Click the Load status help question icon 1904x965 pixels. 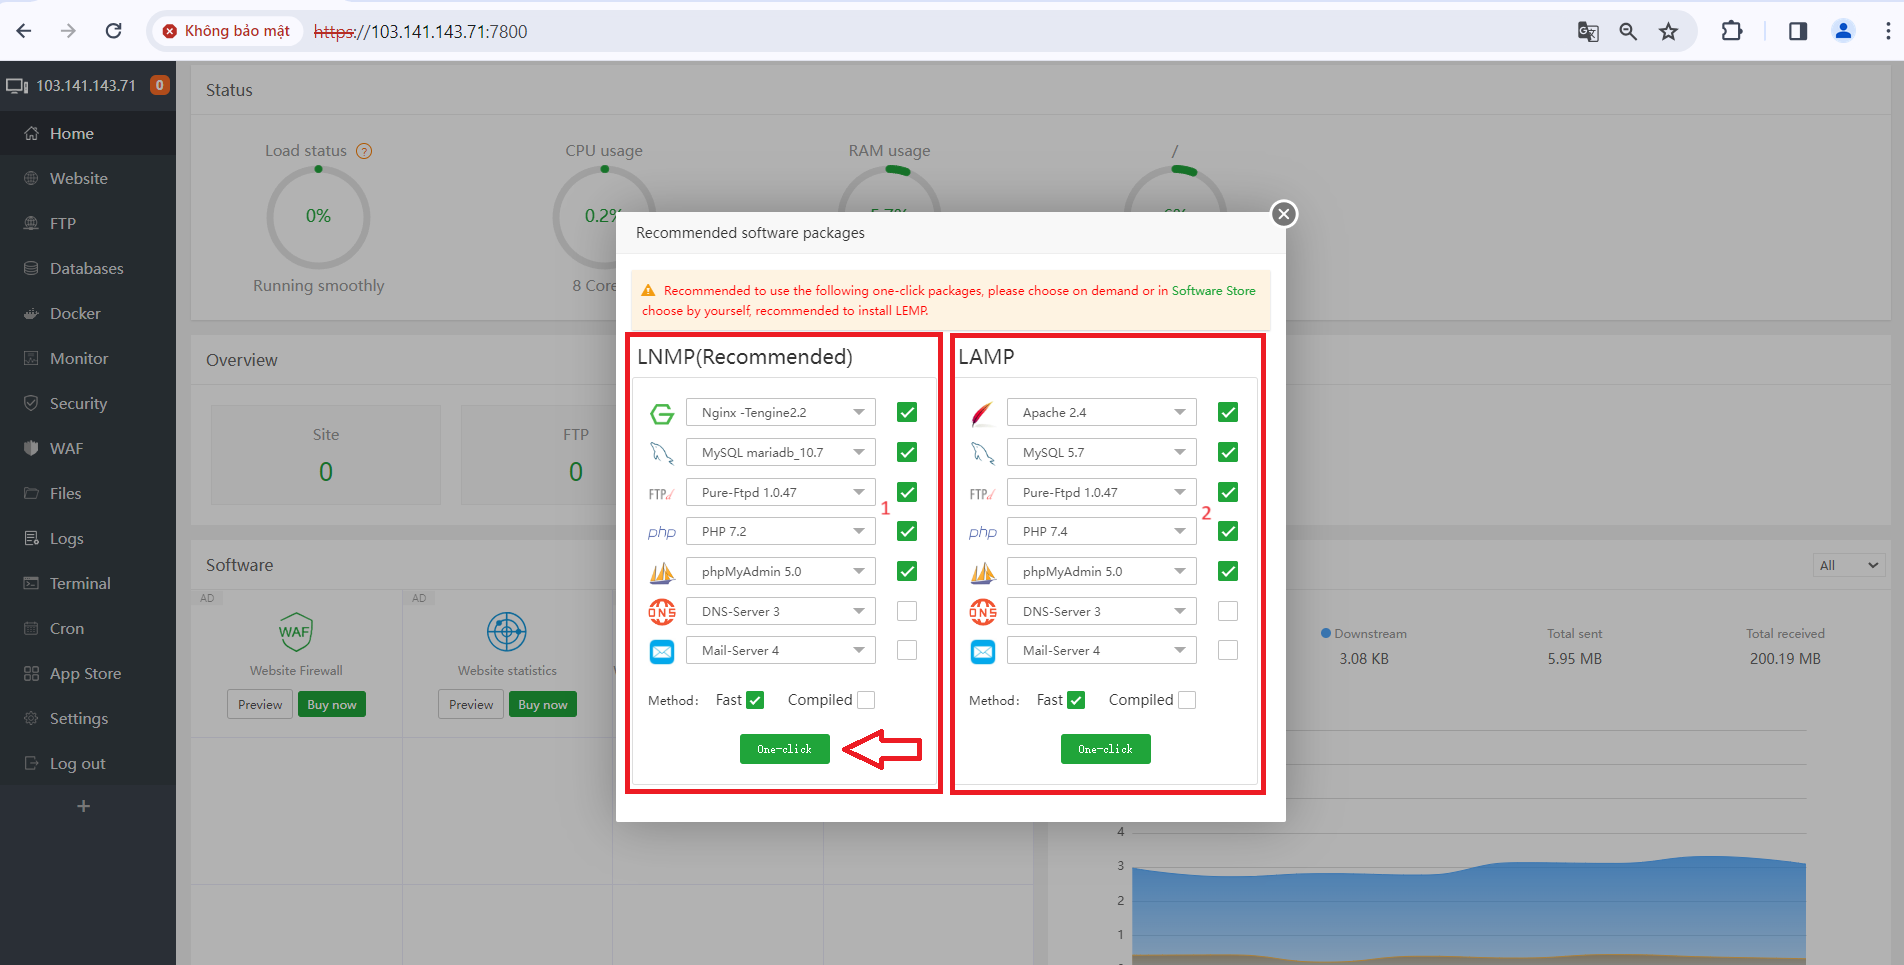click(x=364, y=151)
